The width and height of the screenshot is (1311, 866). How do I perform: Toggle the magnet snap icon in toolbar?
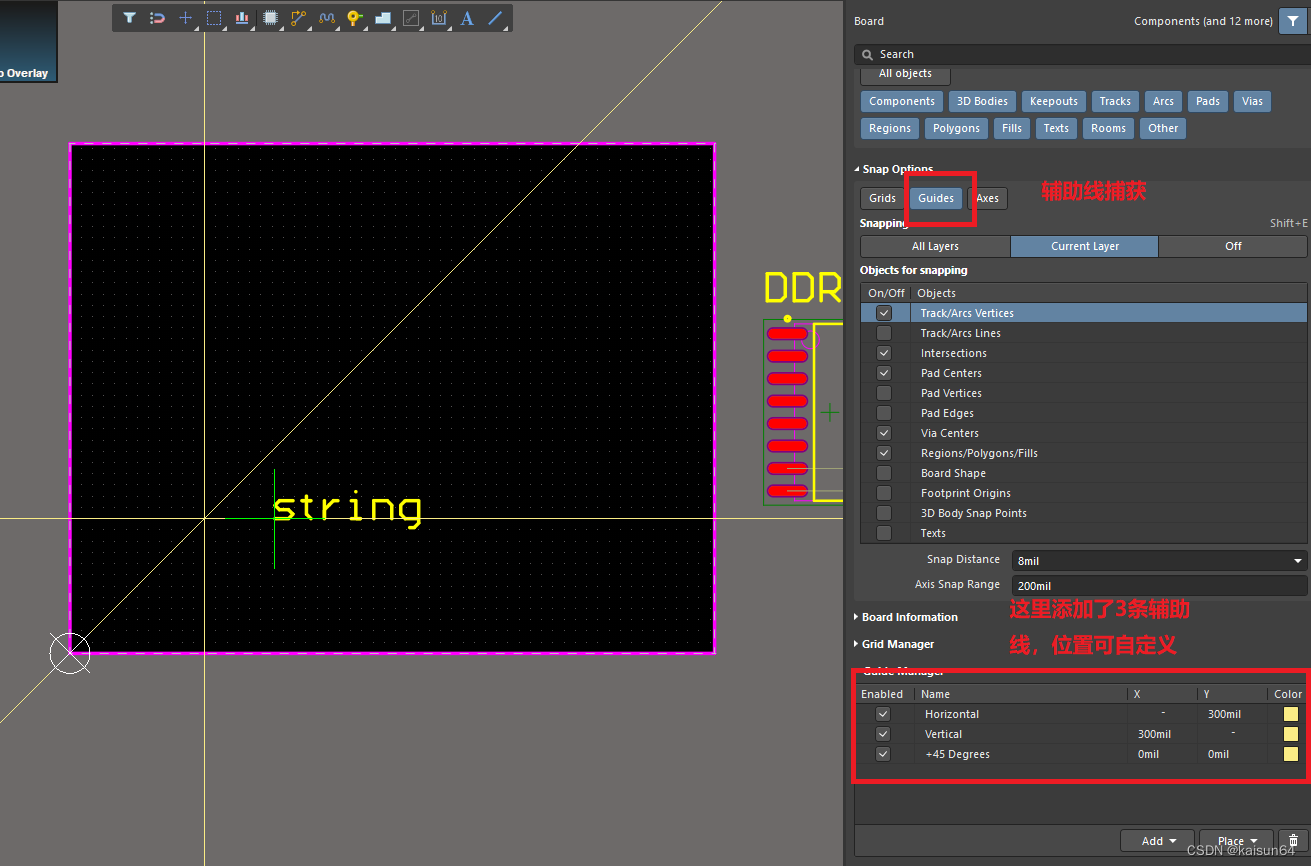[x=157, y=18]
